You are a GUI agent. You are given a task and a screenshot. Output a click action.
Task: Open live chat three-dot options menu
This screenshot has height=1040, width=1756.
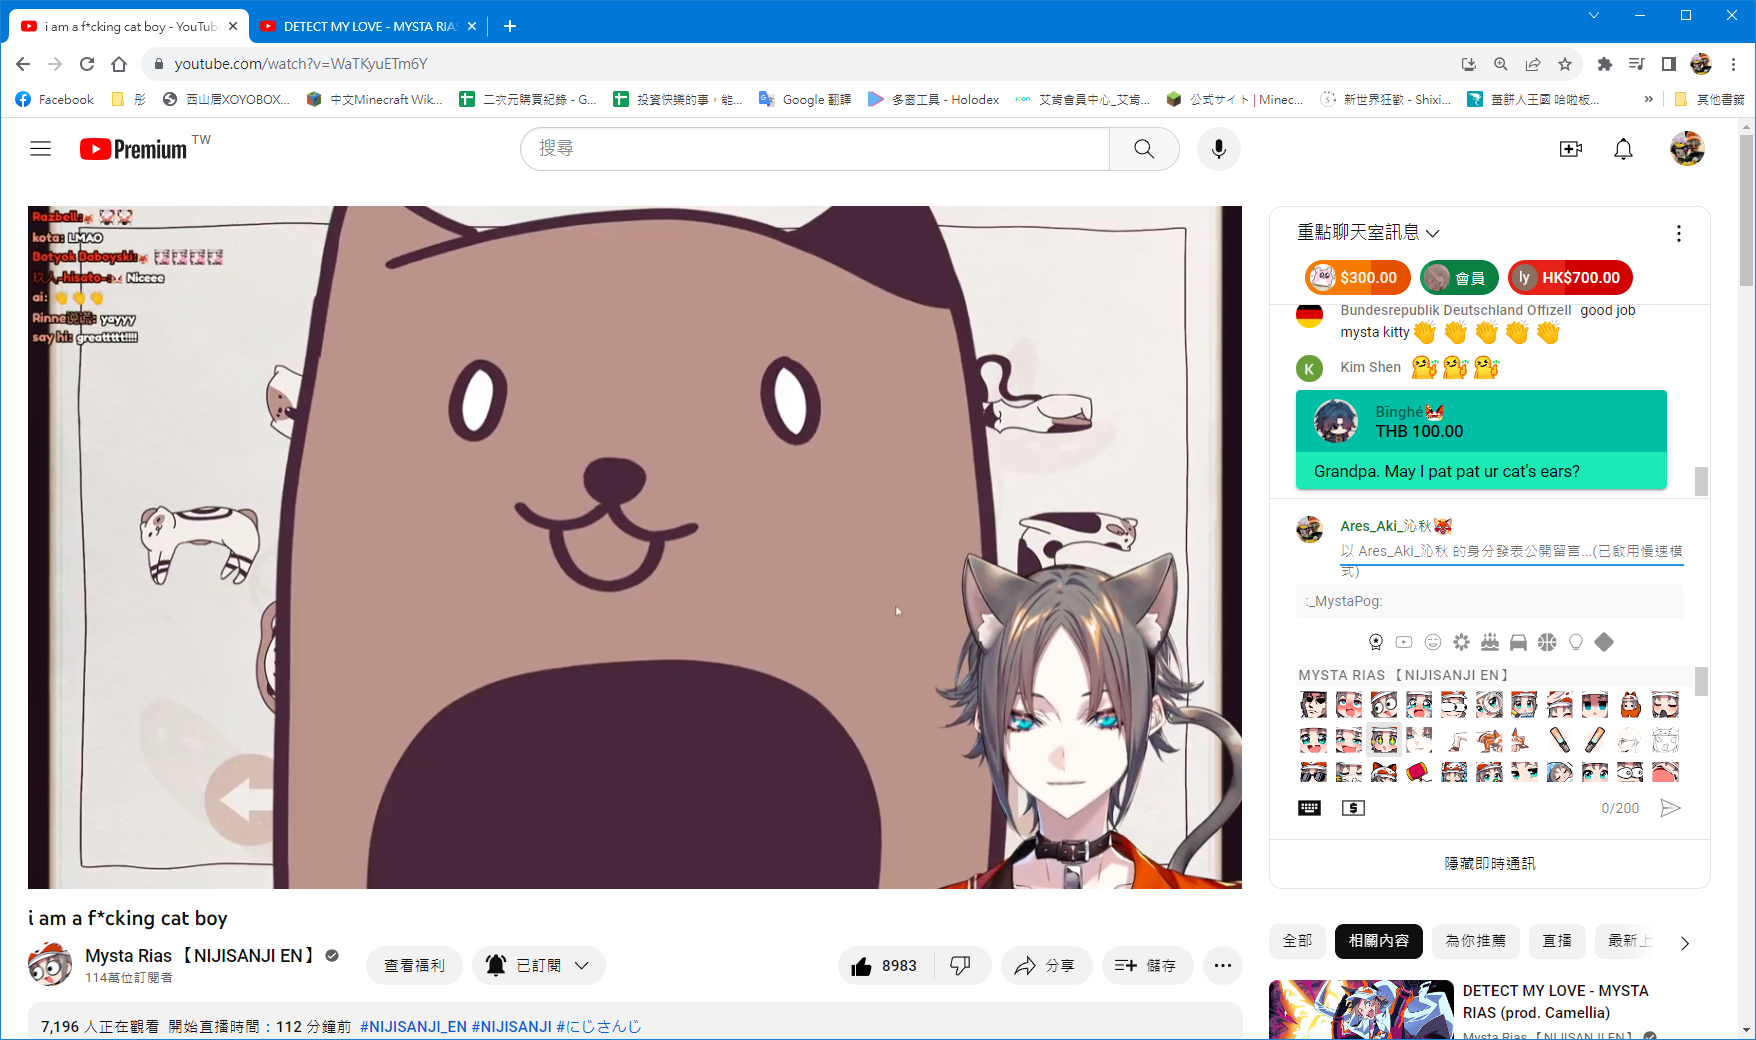pos(1678,233)
